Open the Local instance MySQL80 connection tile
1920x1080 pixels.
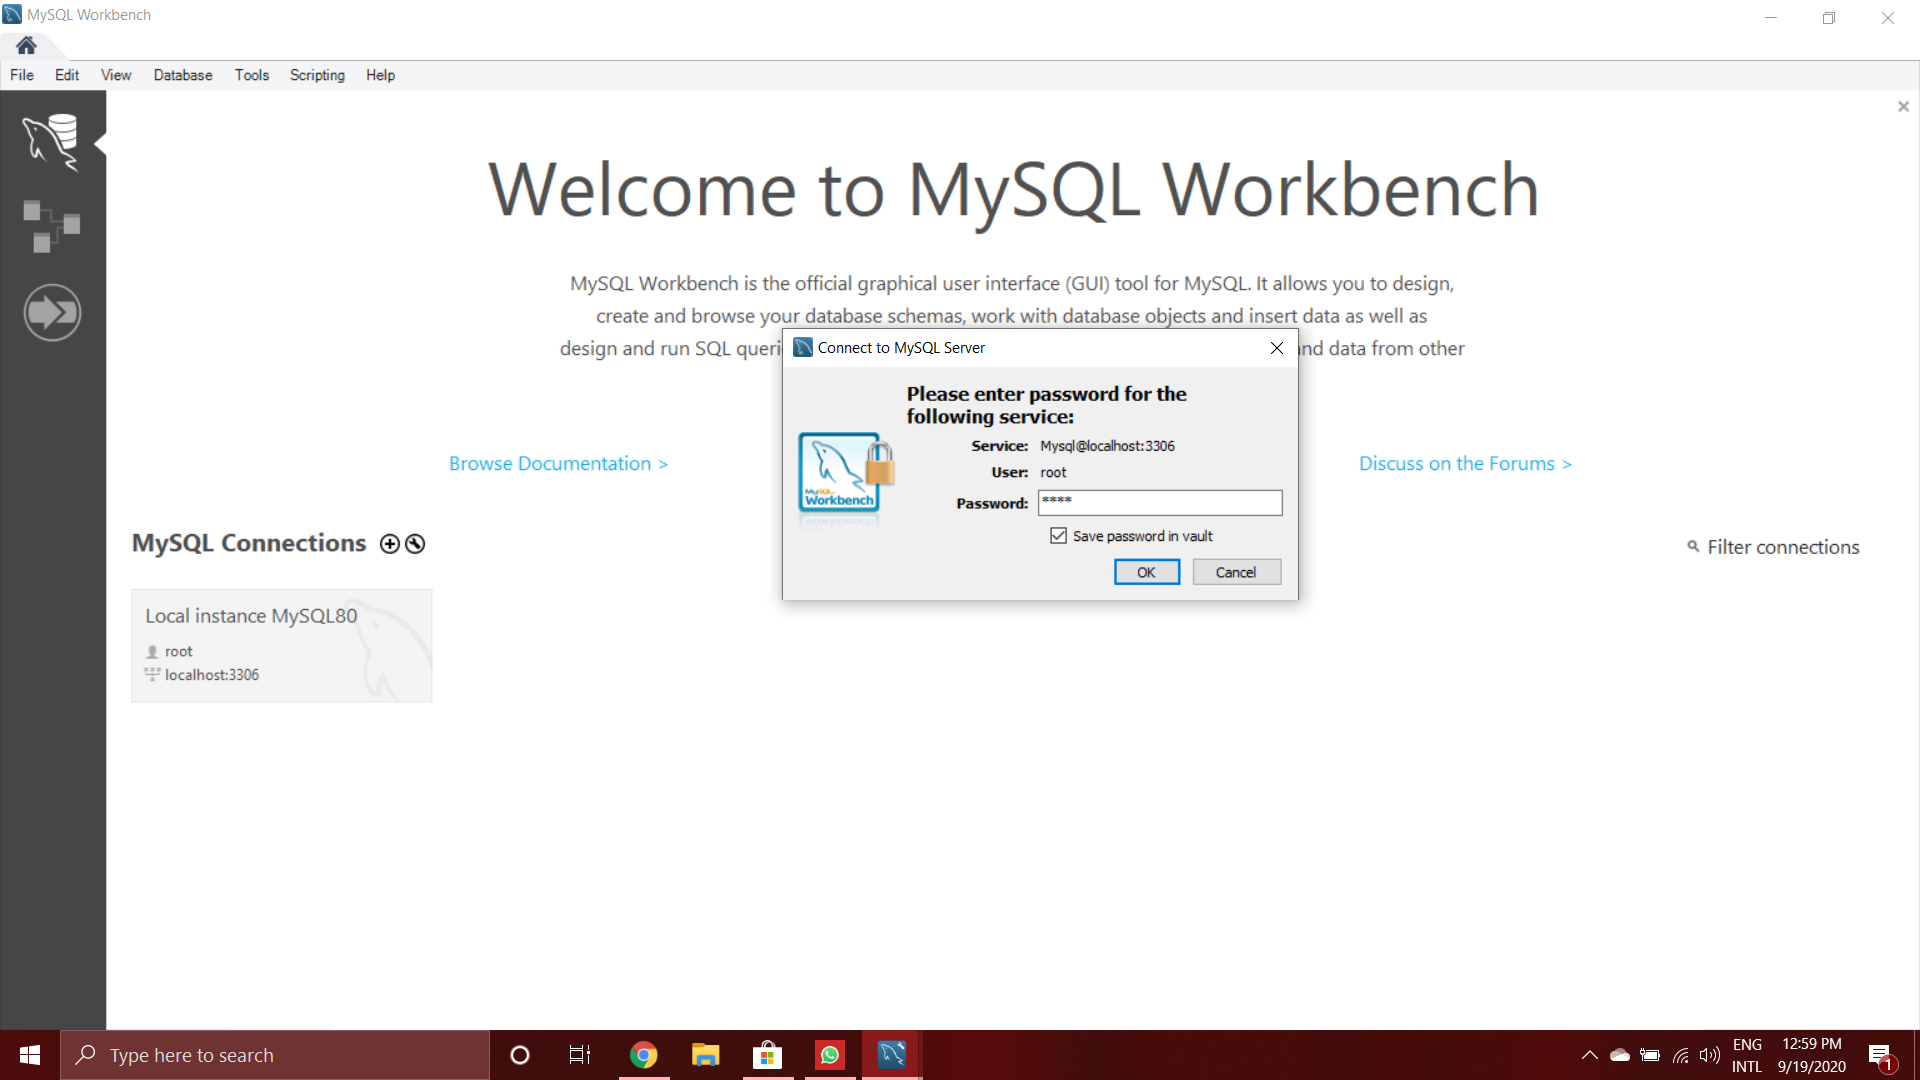point(281,645)
